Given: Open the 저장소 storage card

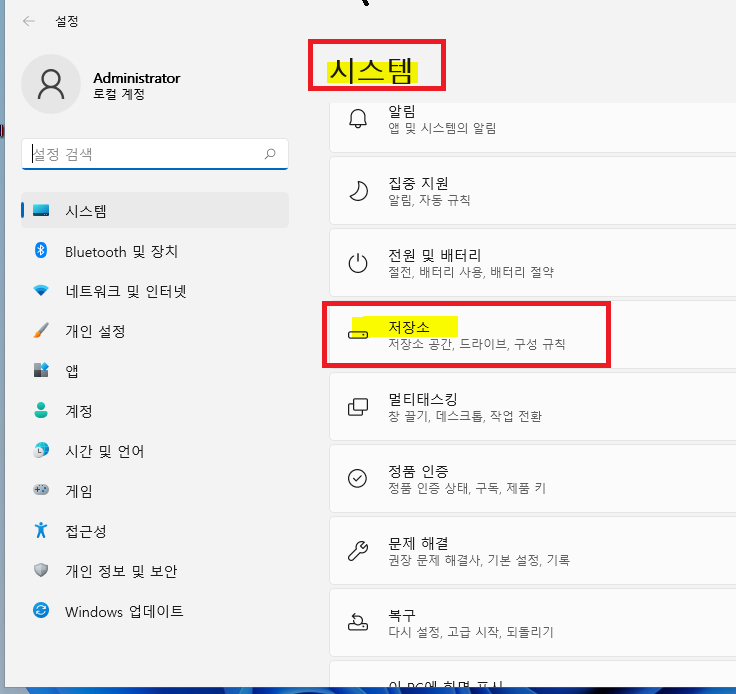Looking at the screenshot, I should pyautogui.click(x=533, y=335).
